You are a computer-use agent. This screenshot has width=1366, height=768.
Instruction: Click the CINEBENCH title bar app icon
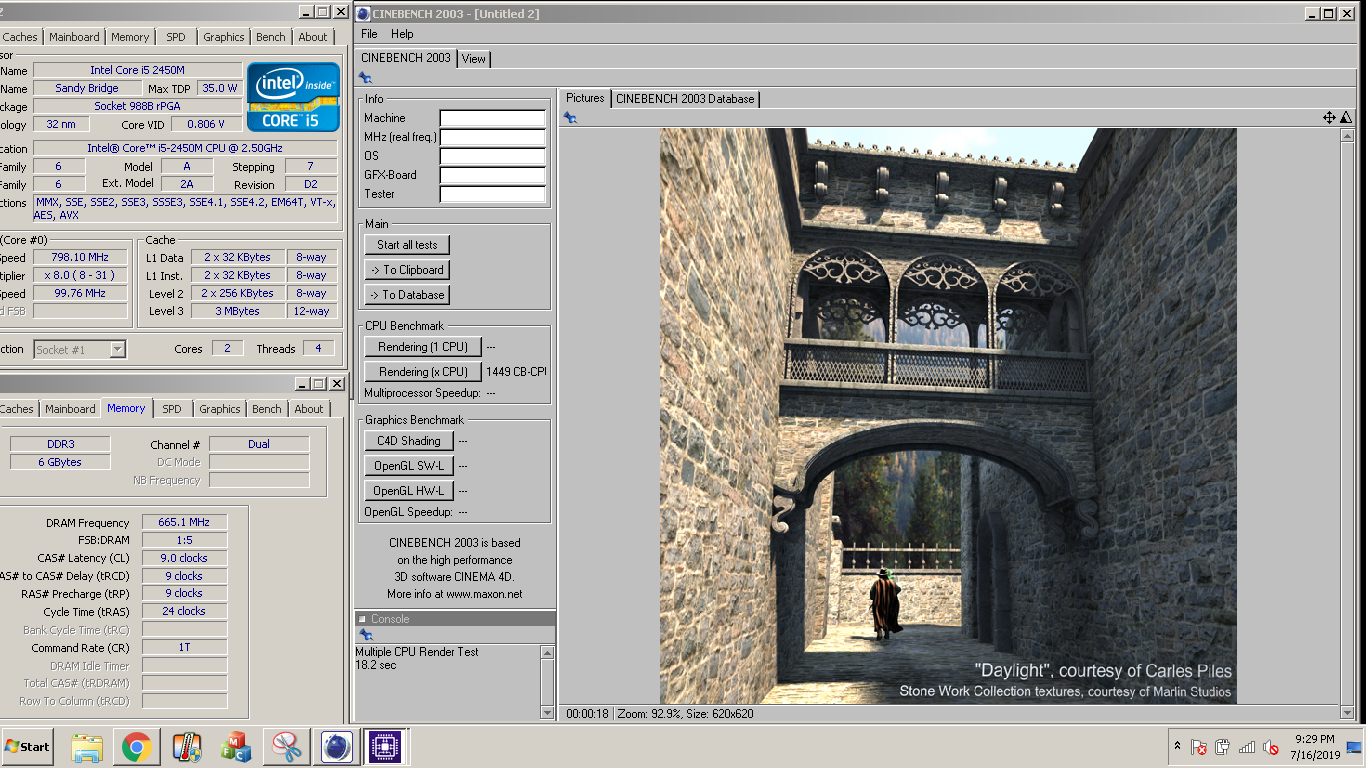[363, 13]
